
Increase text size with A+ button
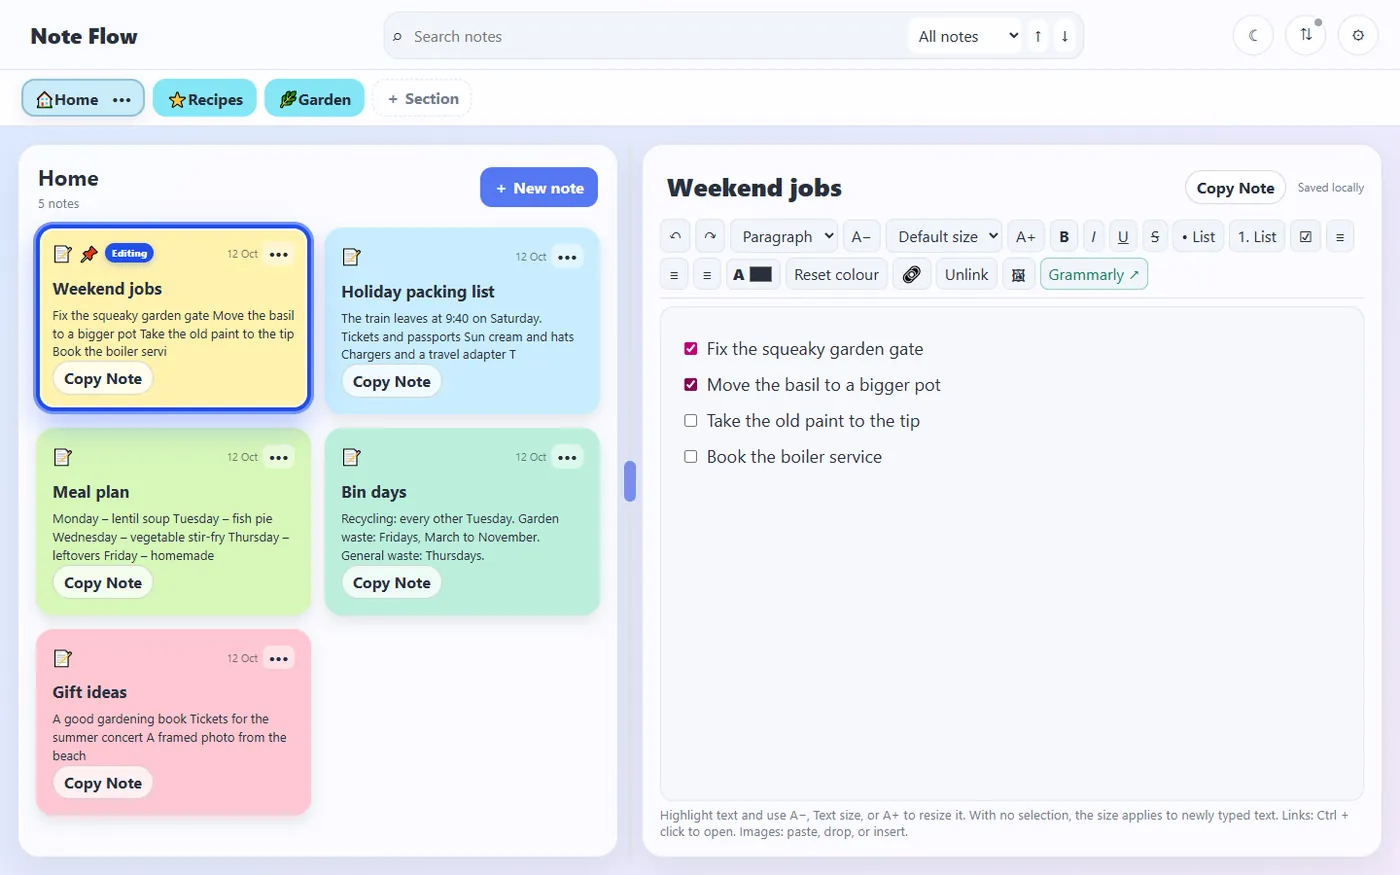pyautogui.click(x=1026, y=236)
